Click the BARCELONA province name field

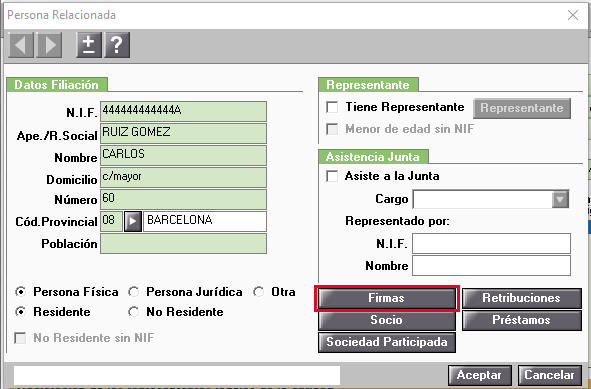205,221
